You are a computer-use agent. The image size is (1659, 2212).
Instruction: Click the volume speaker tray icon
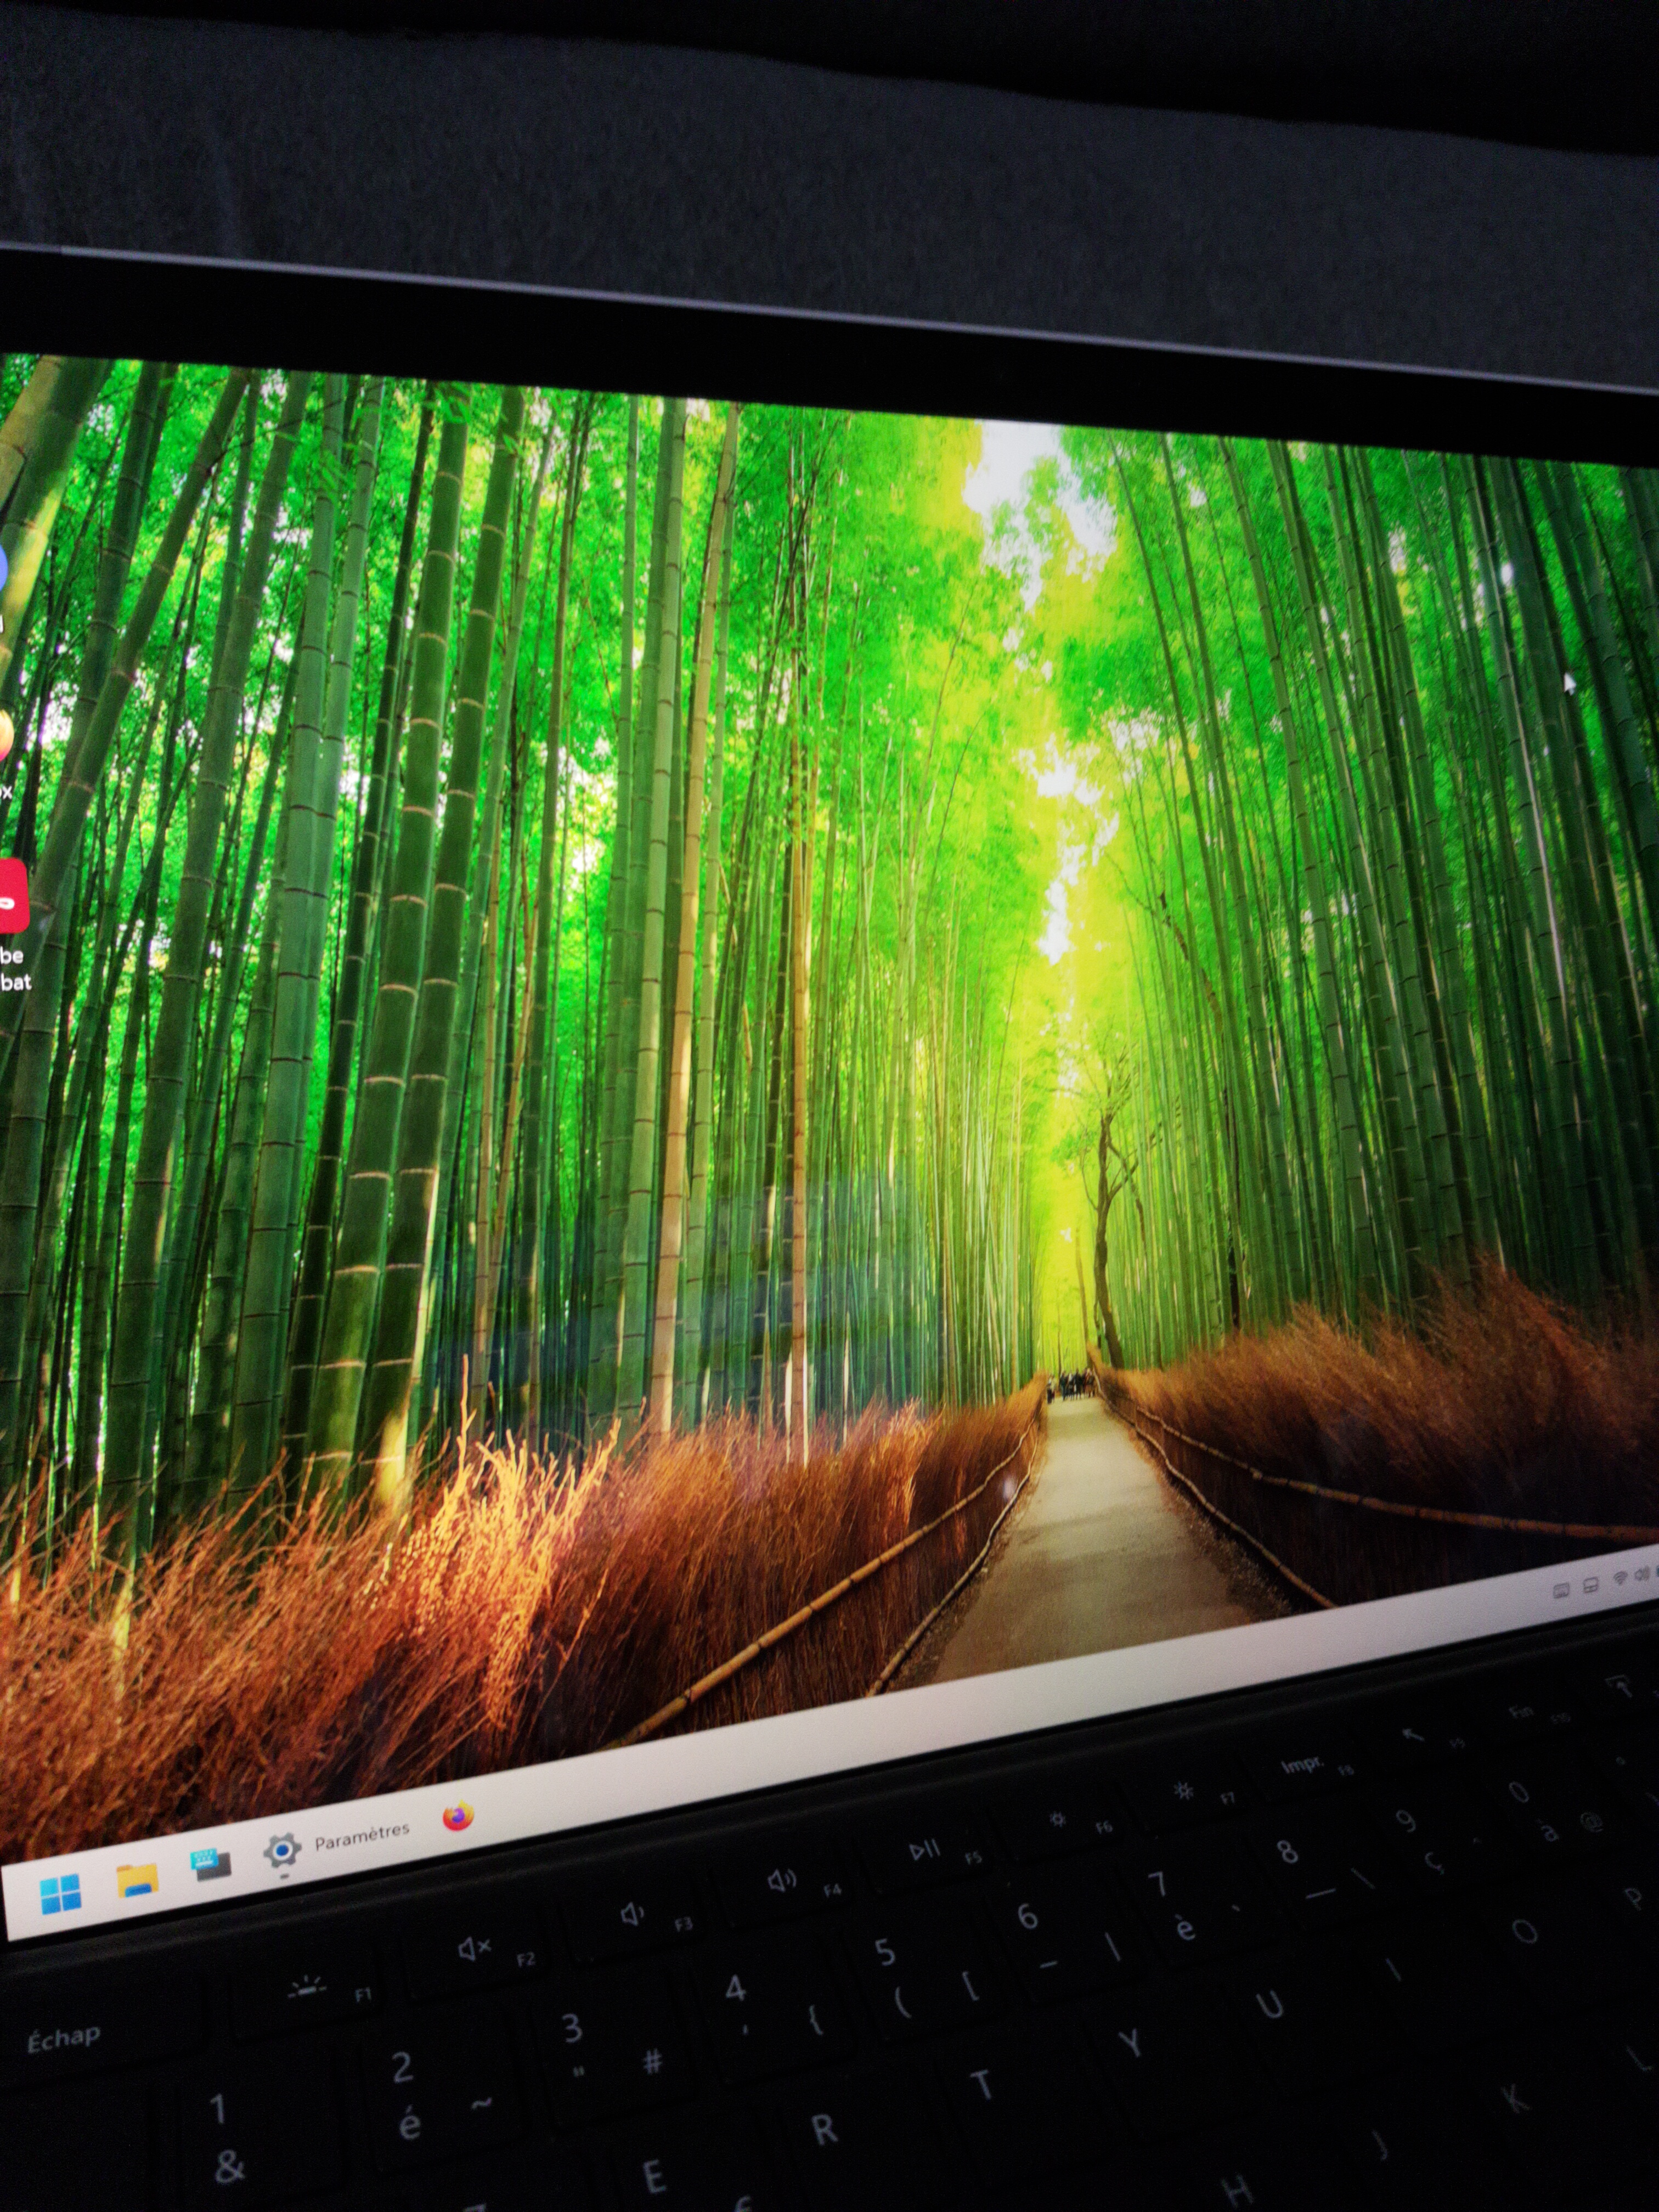coord(1642,1573)
